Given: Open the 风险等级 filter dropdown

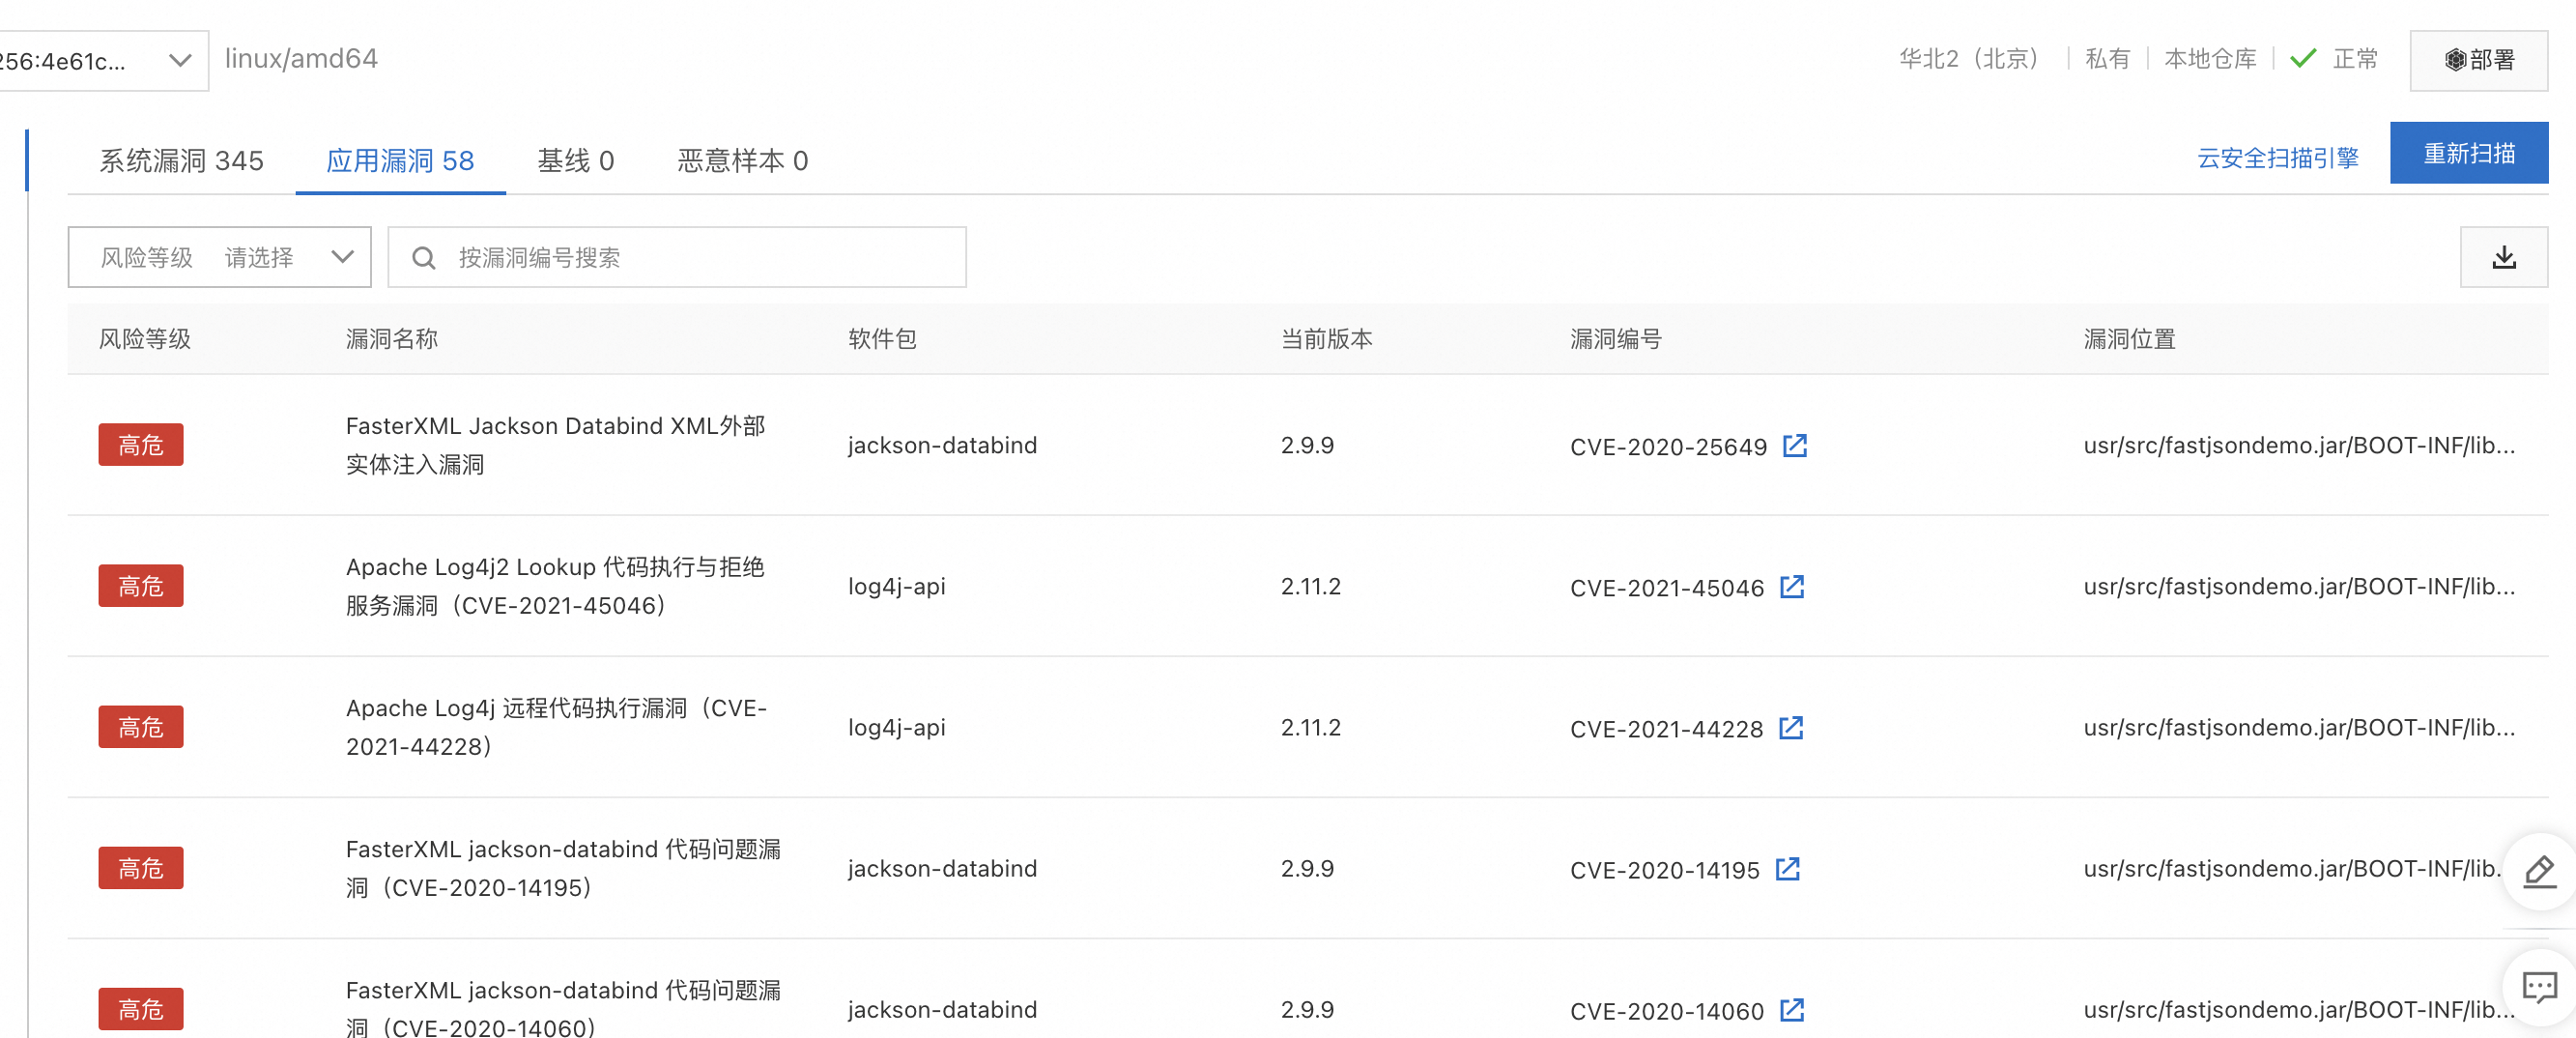Looking at the screenshot, I should click(x=220, y=257).
